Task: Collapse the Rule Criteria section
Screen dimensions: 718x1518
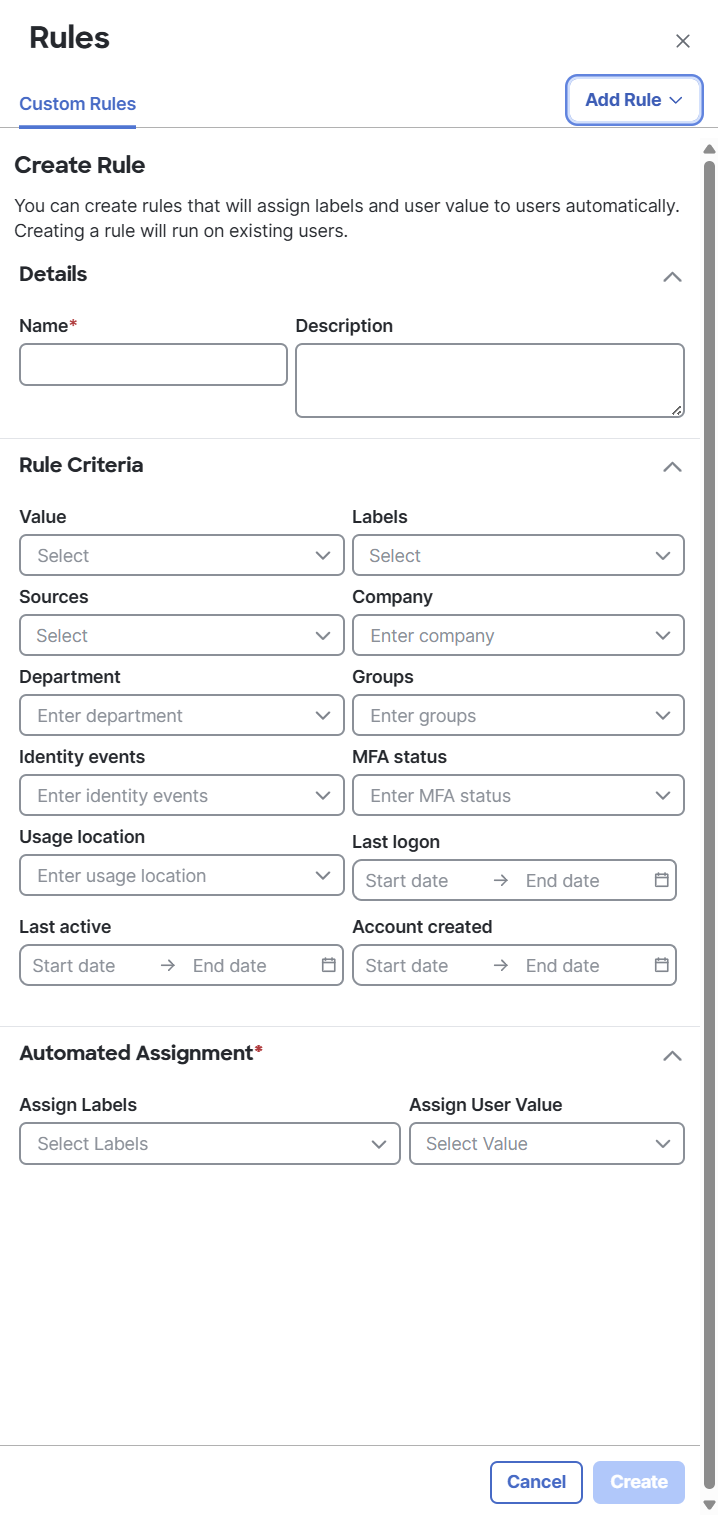Action: (672, 467)
